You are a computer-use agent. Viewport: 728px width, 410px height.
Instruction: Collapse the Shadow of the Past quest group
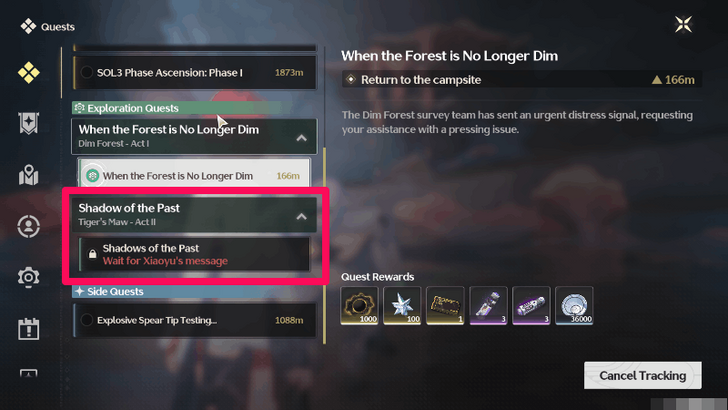click(x=301, y=216)
